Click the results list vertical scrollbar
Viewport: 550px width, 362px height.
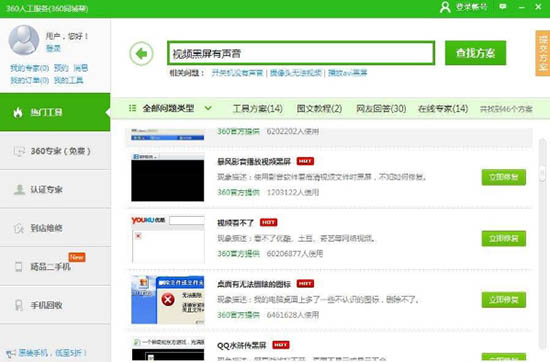pos(542,244)
